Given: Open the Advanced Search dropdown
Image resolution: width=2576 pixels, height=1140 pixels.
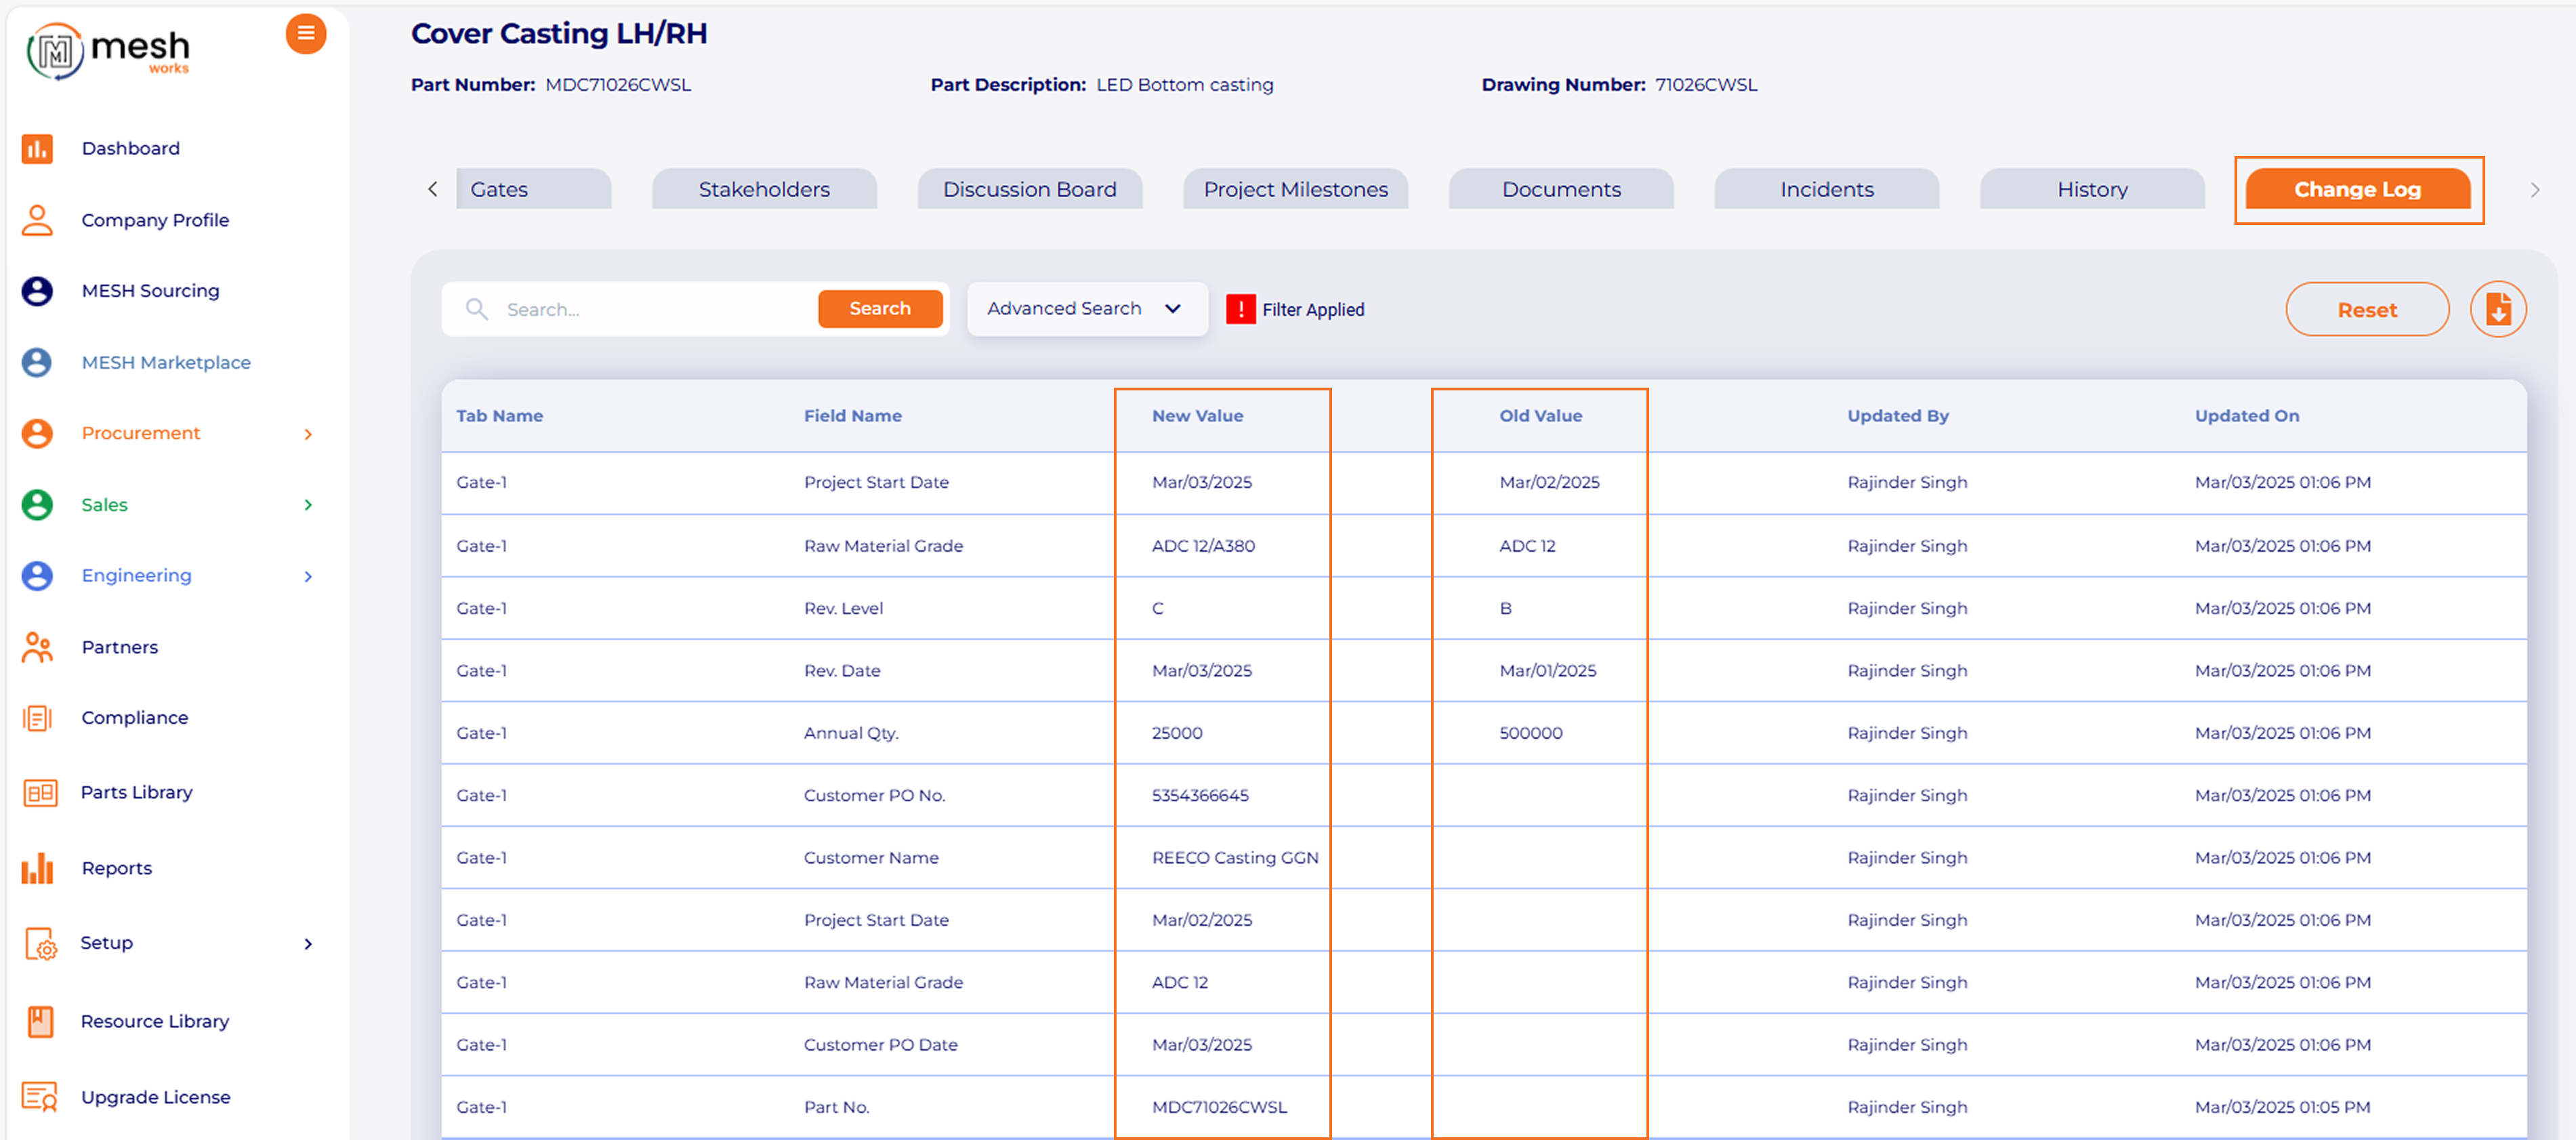Looking at the screenshot, I should coord(1086,309).
